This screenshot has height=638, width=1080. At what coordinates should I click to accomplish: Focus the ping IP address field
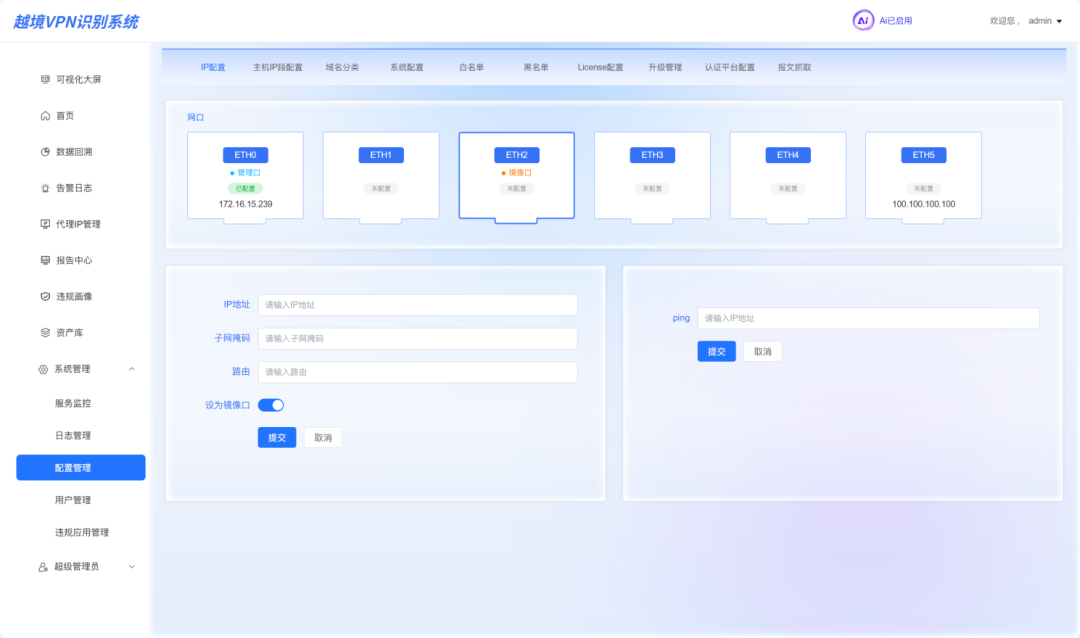[869, 318]
